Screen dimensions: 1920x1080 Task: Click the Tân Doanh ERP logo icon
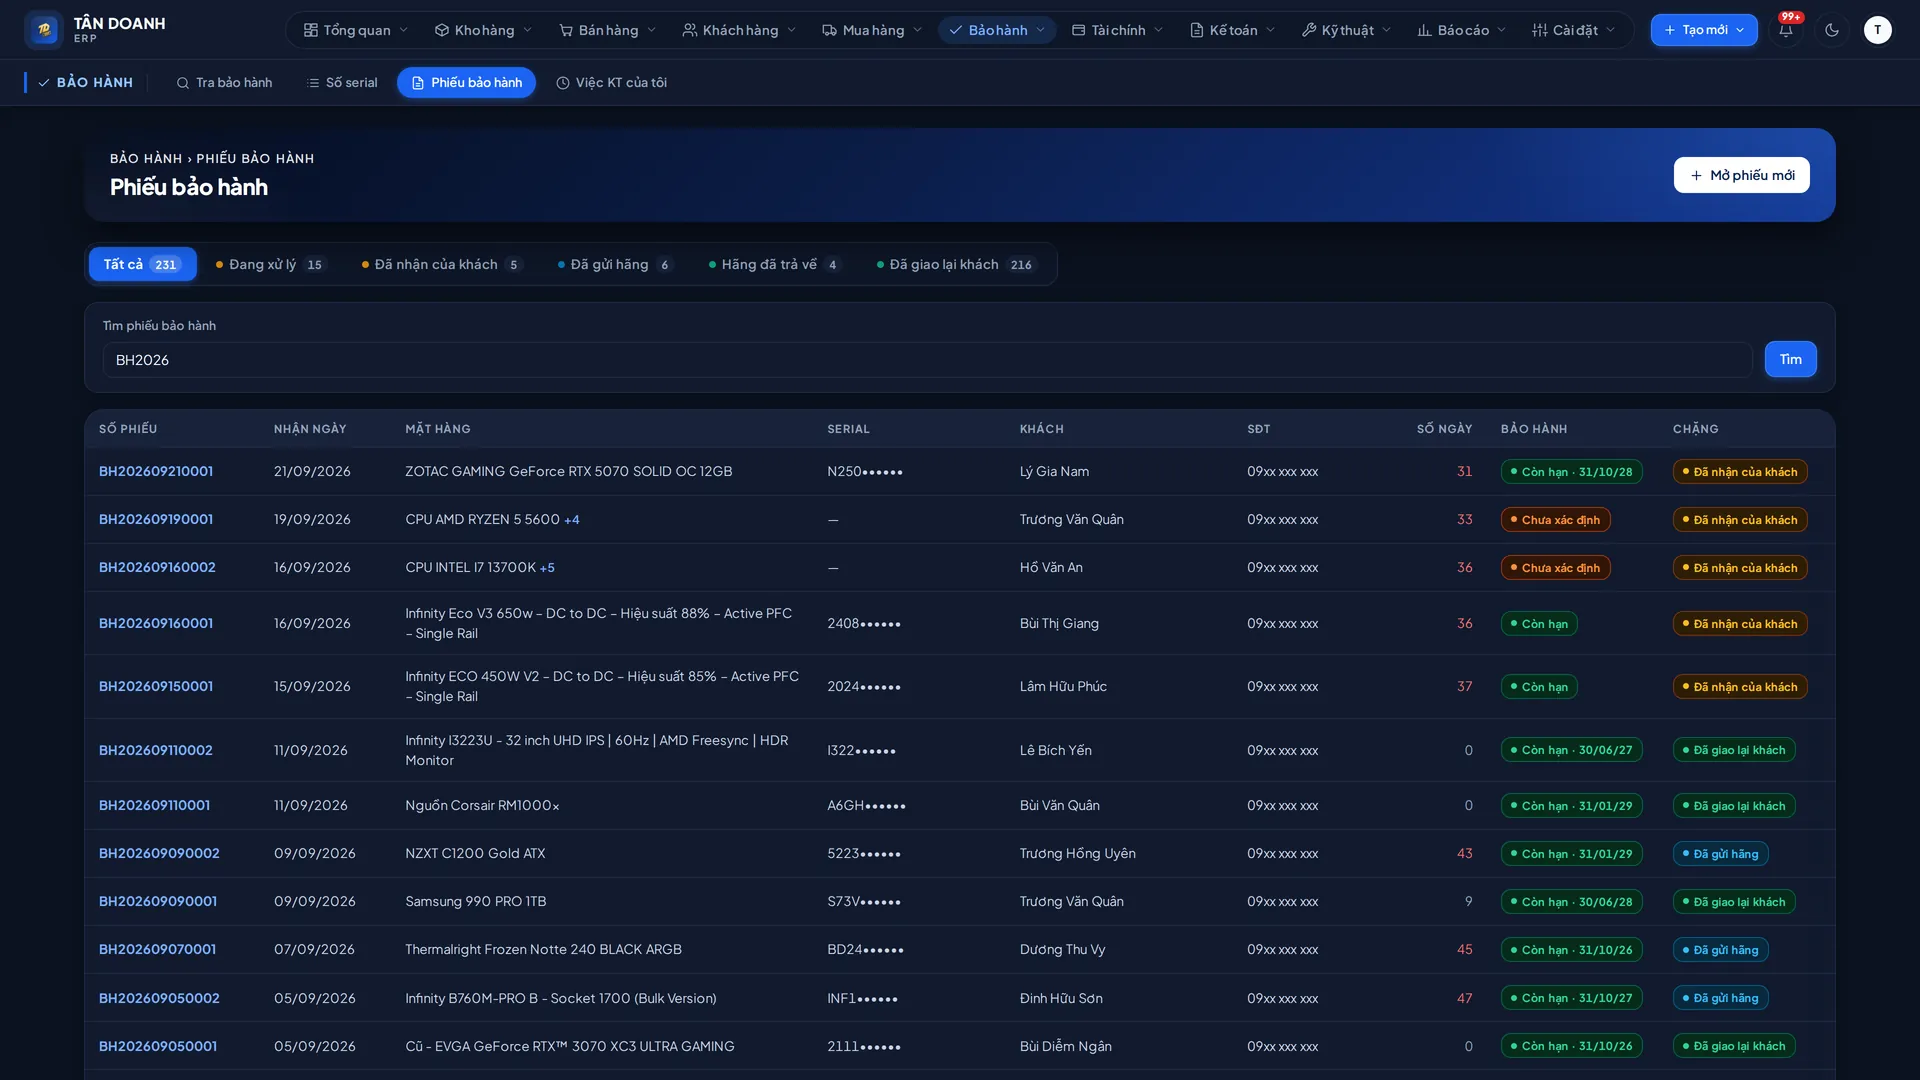click(x=43, y=30)
